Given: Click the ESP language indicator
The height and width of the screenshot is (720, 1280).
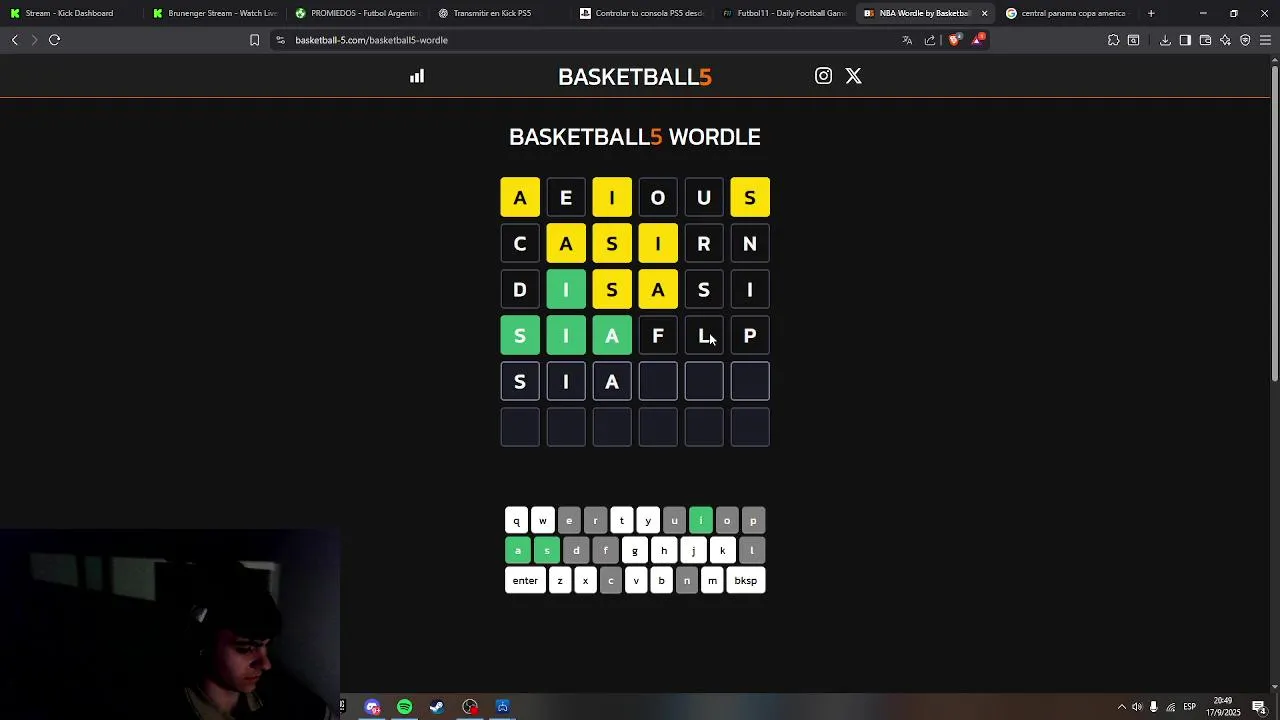Looking at the screenshot, I should [x=1189, y=707].
